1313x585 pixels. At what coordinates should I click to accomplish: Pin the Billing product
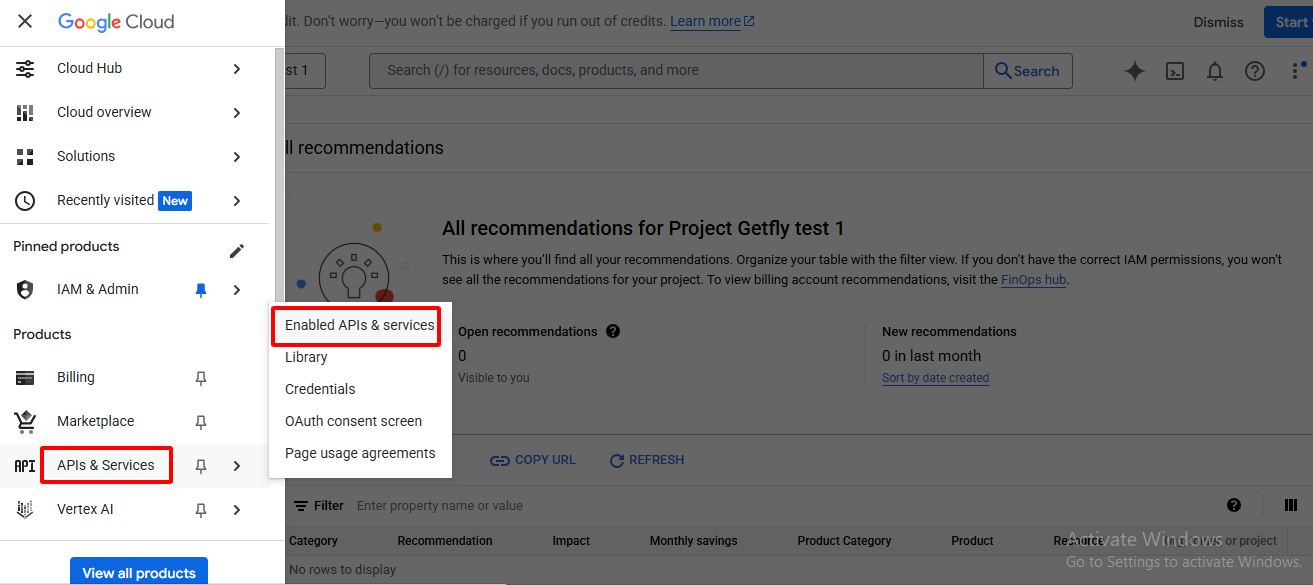coord(201,378)
